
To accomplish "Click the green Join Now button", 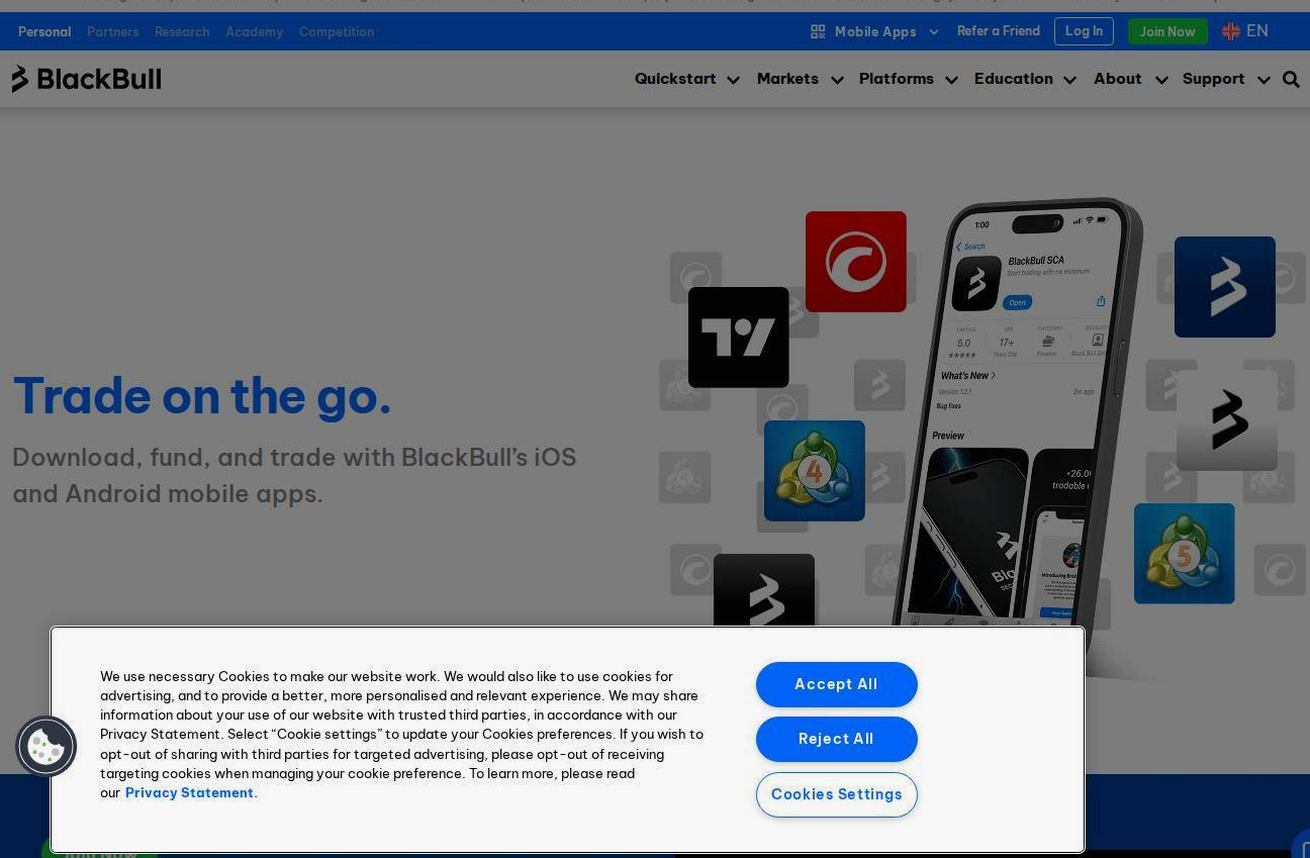I will point(1167,32).
